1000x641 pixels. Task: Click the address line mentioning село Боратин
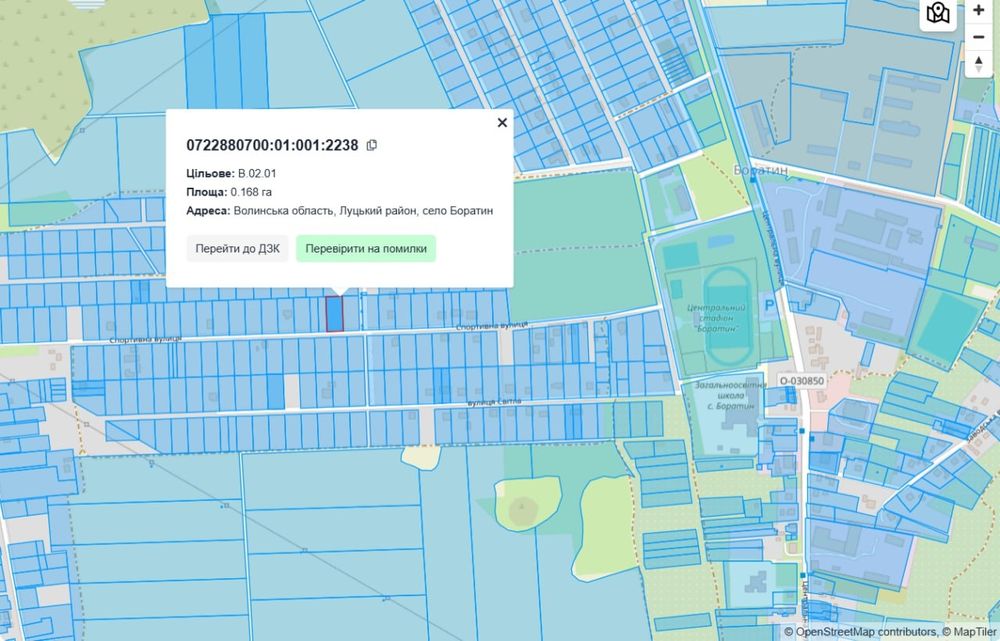coord(339,210)
